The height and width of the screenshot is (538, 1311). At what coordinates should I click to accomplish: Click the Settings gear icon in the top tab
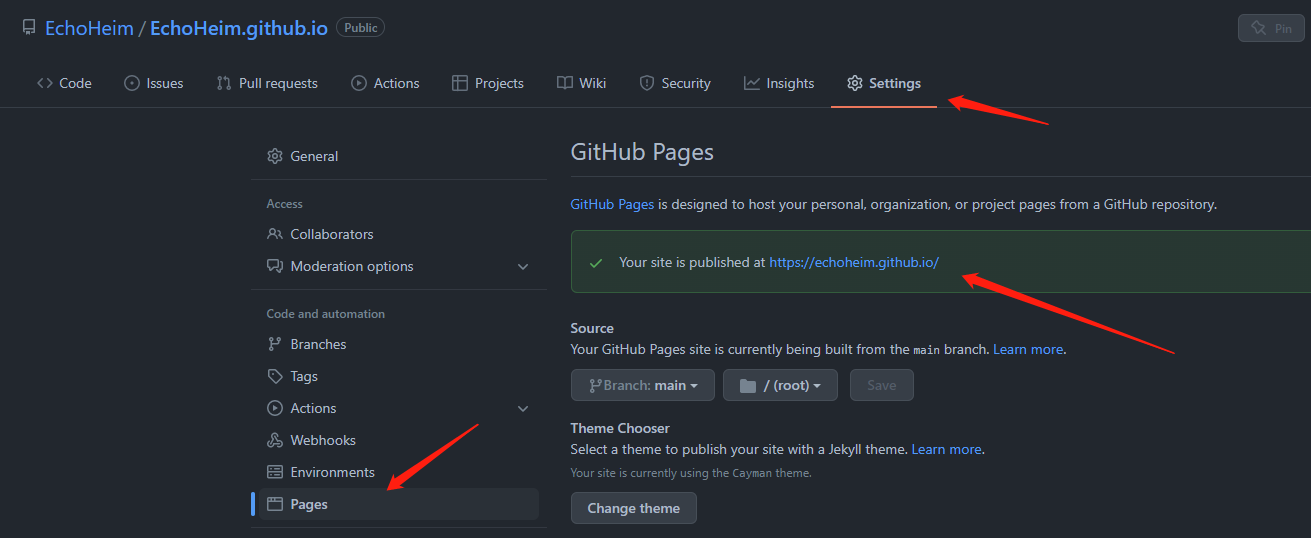click(x=855, y=83)
